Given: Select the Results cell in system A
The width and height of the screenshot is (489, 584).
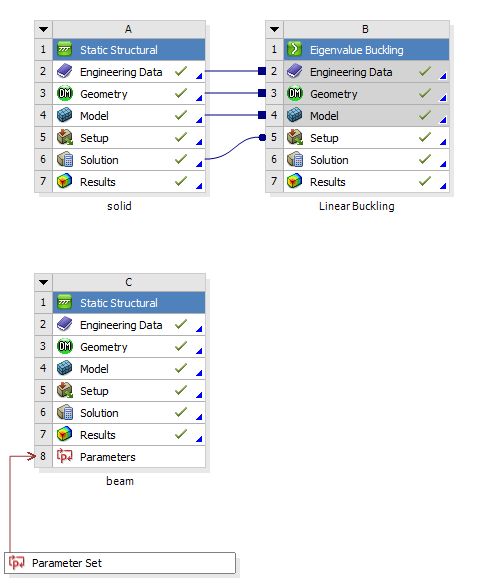Looking at the screenshot, I should (x=129, y=181).
